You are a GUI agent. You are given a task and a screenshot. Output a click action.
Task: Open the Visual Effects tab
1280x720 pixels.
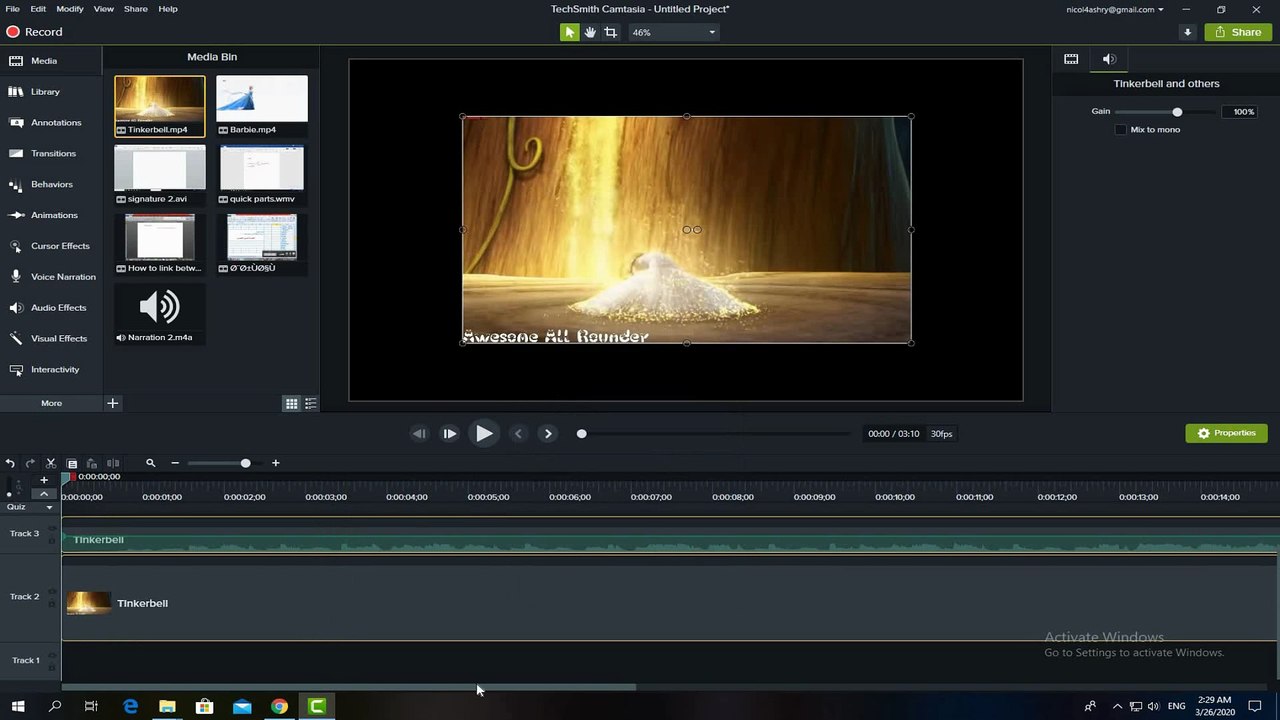coord(51,339)
